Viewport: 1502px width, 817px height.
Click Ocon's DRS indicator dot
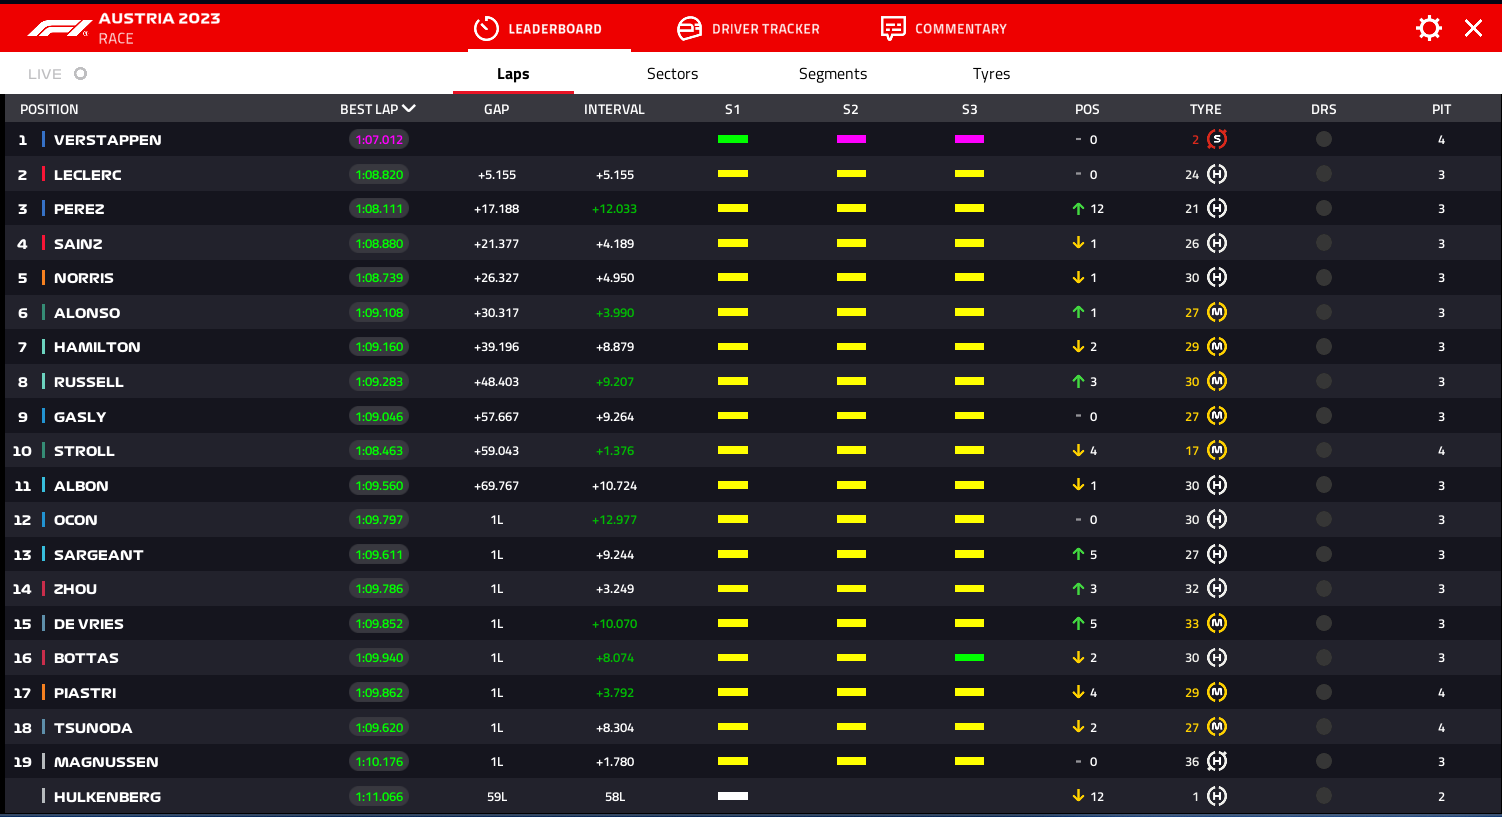click(x=1324, y=519)
